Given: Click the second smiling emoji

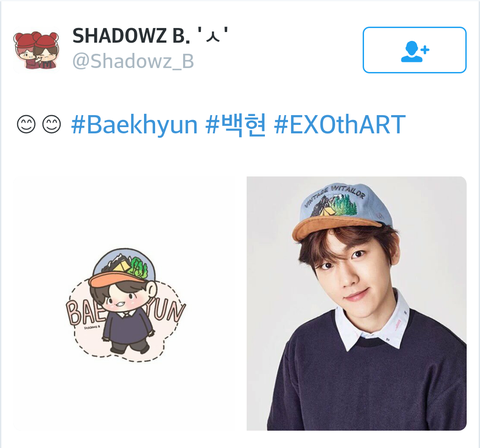Looking at the screenshot, I should coord(52,125).
